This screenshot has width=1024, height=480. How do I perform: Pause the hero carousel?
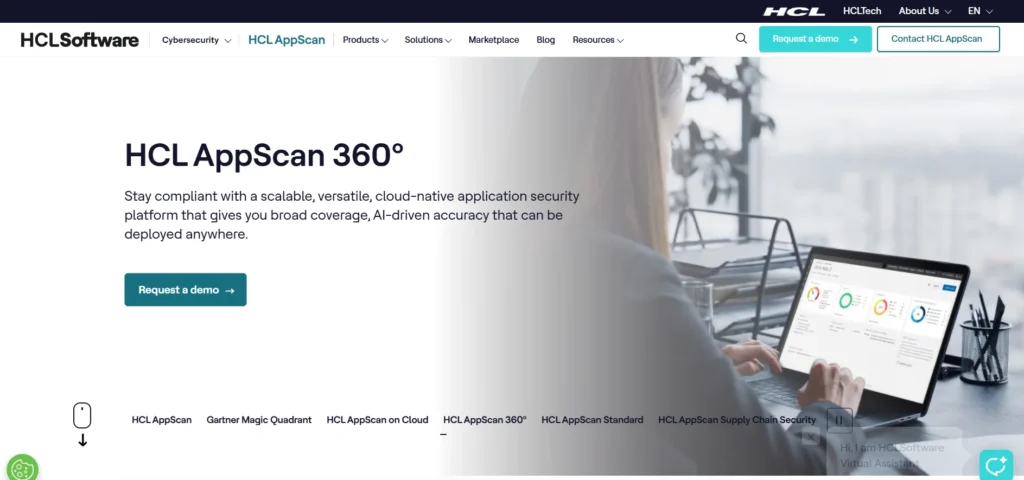point(839,420)
